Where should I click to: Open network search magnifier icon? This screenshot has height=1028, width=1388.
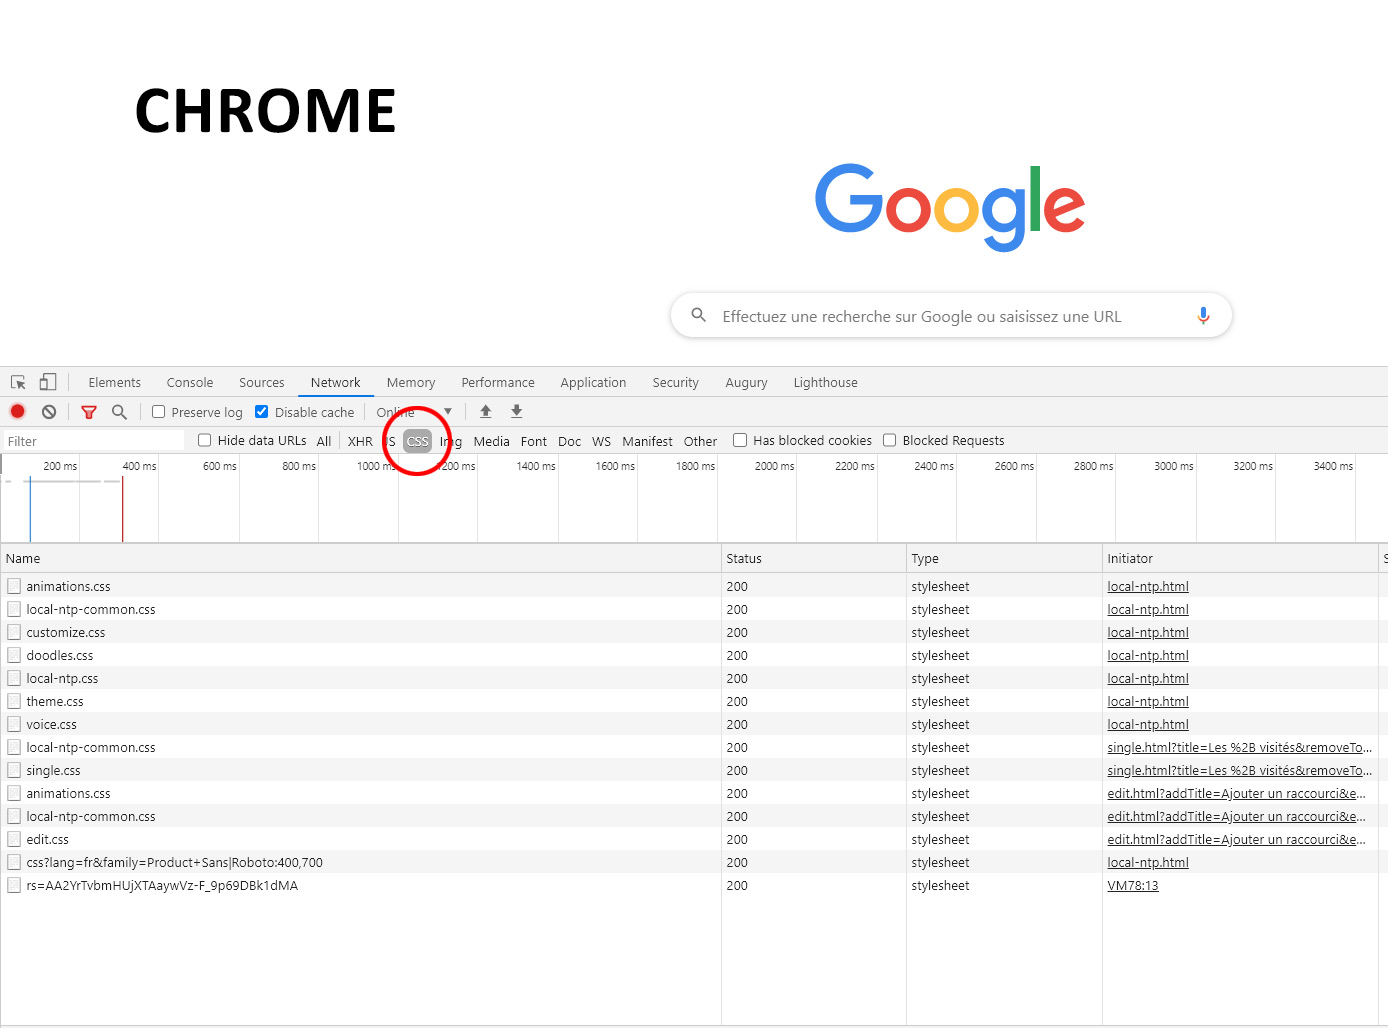tap(119, 411)
